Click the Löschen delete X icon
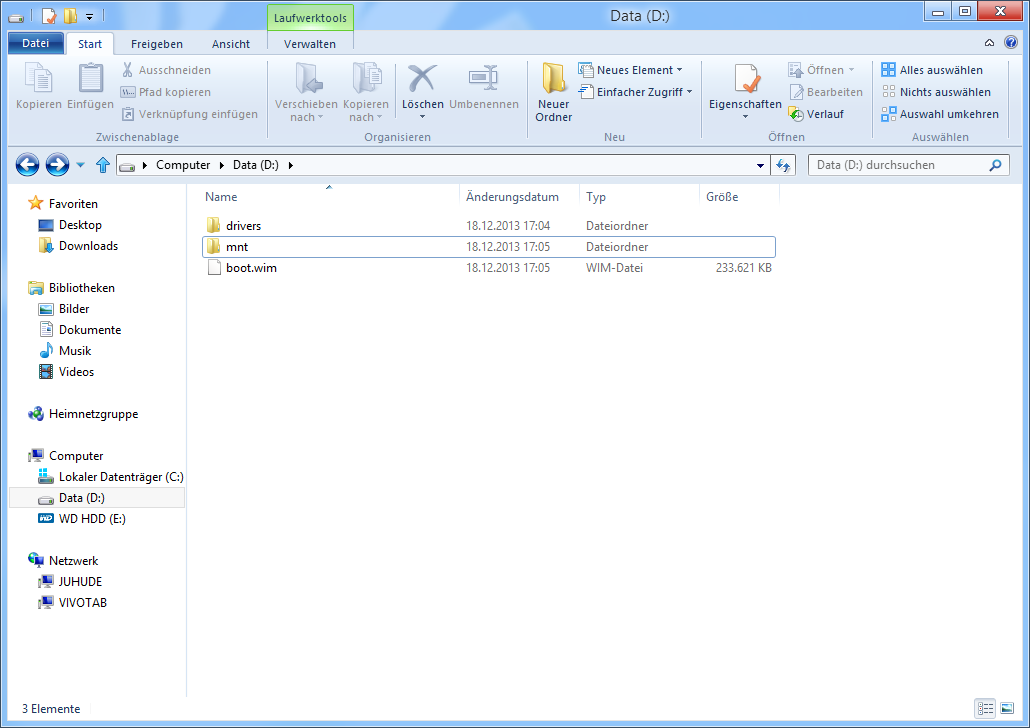The width and height of the screenshot is (1030, 728). [x=422, y=78]
